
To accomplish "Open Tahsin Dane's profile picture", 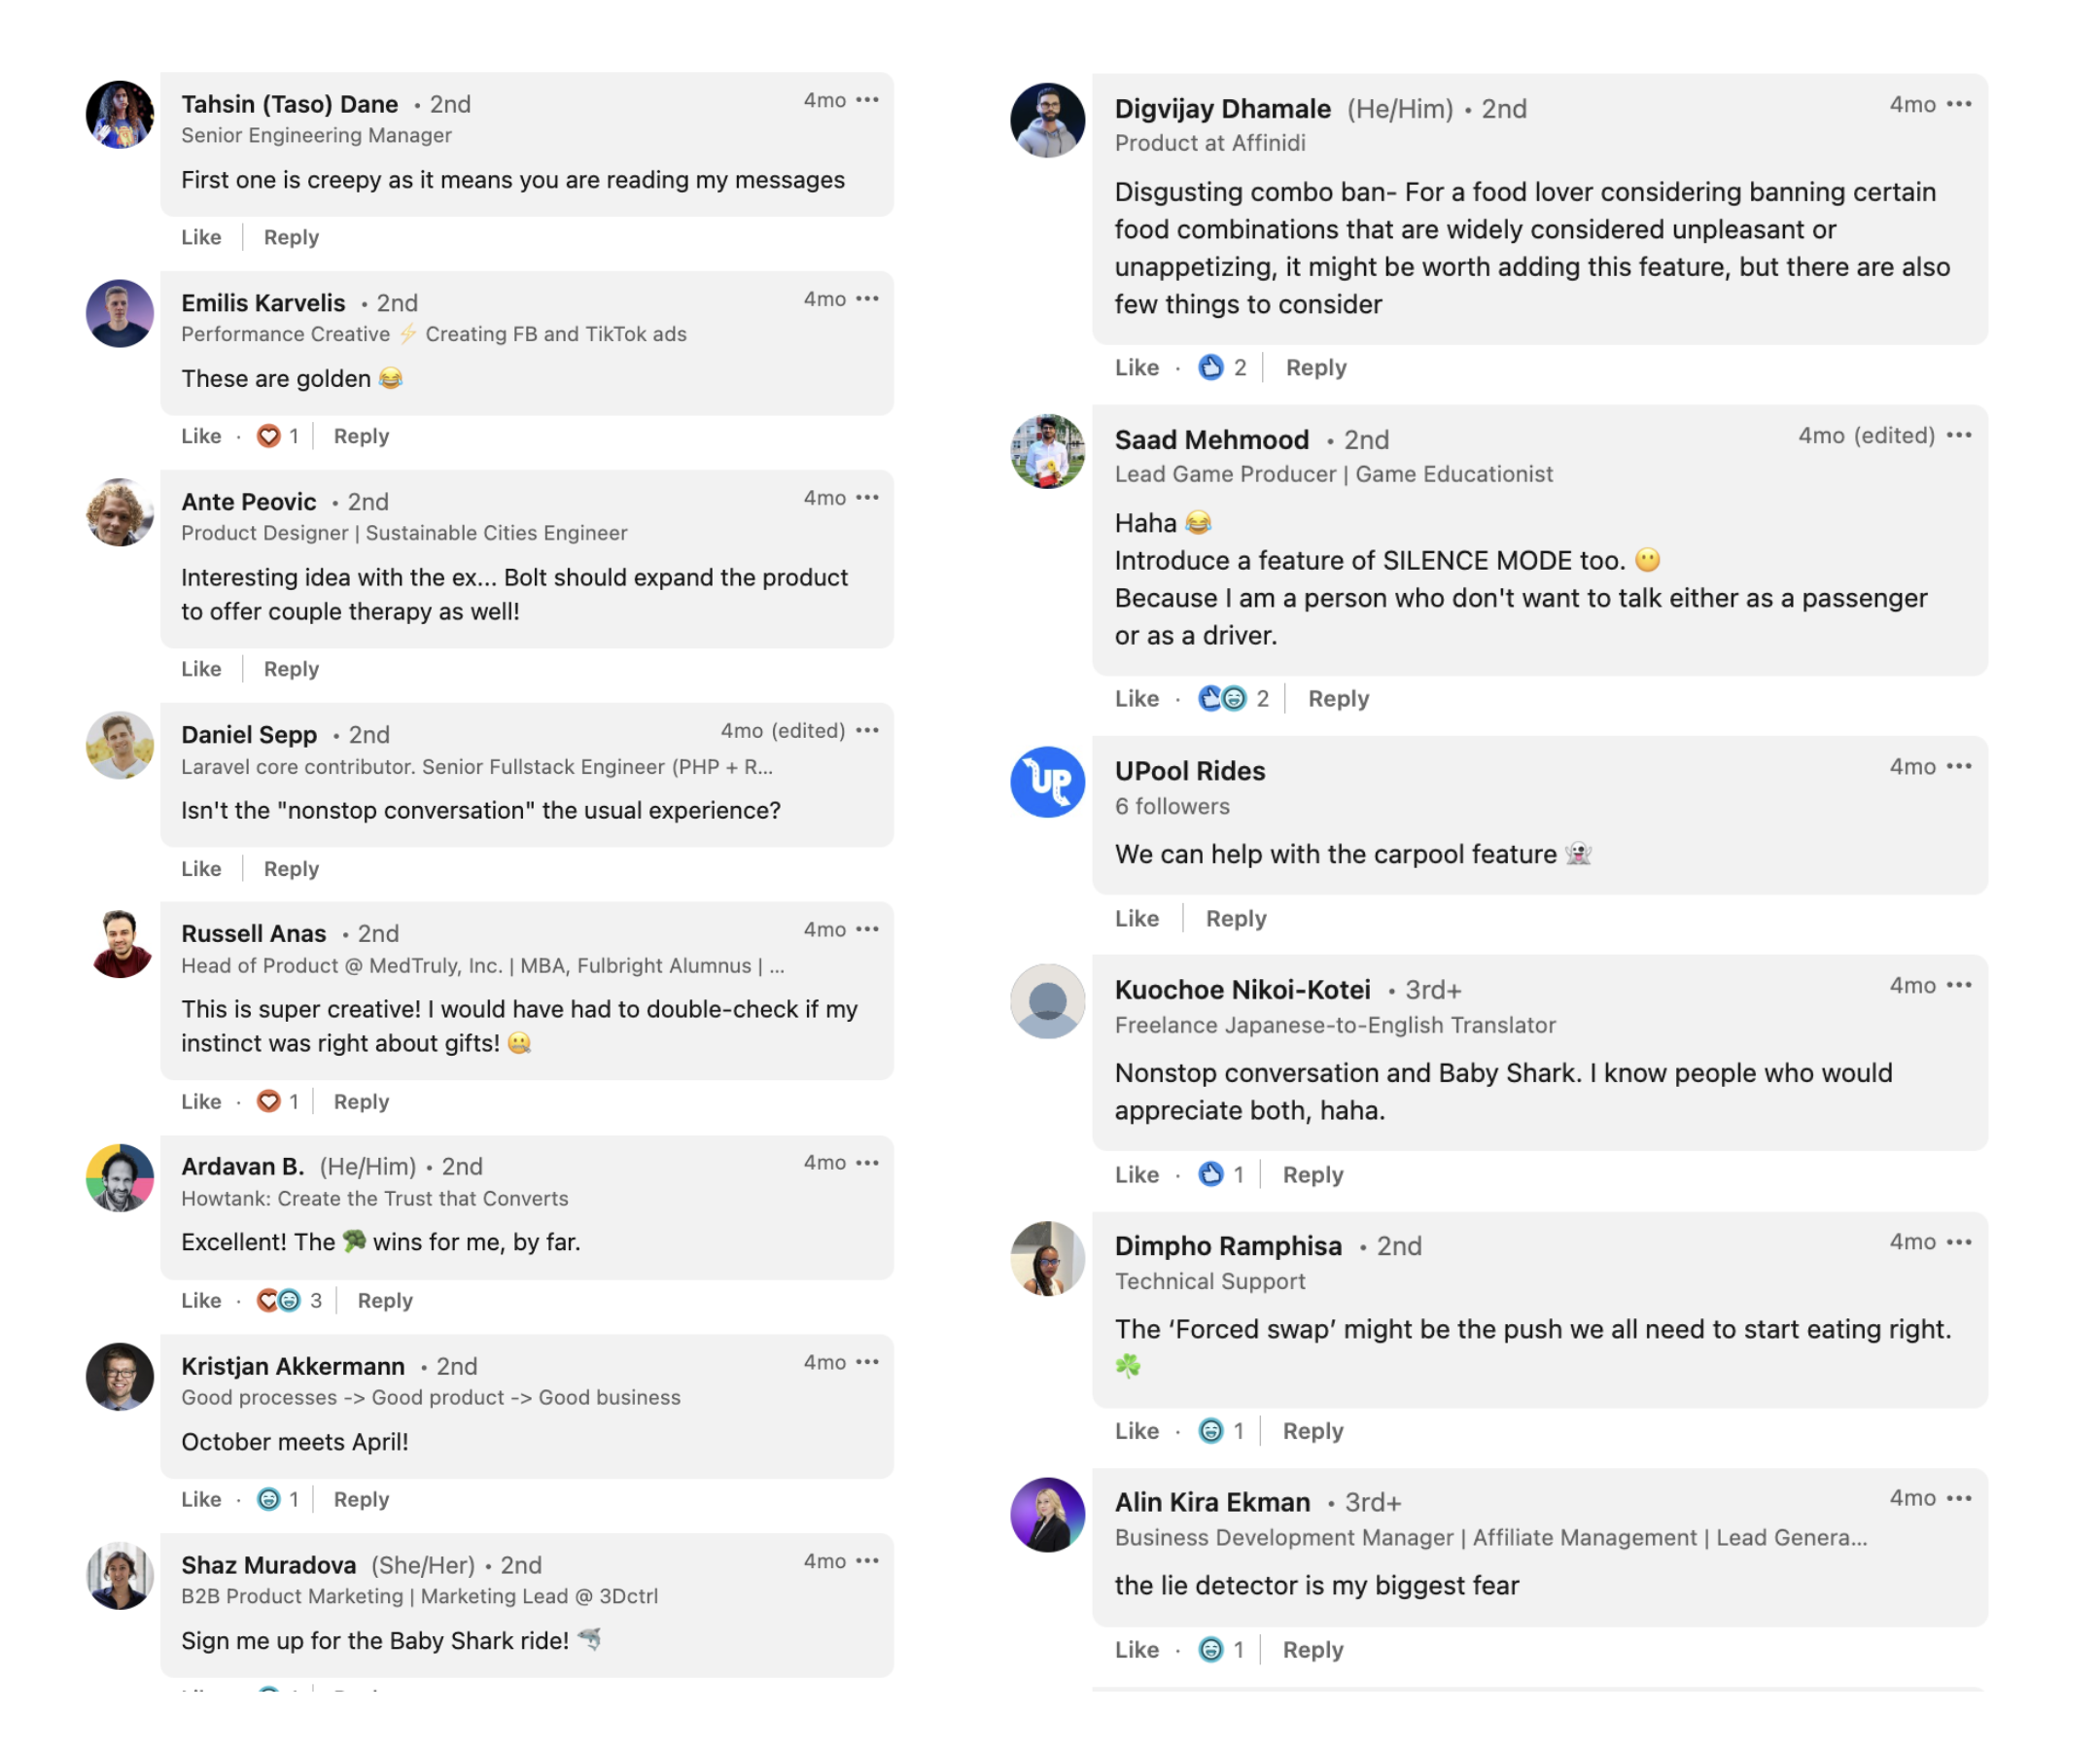I will click(120, 115).
